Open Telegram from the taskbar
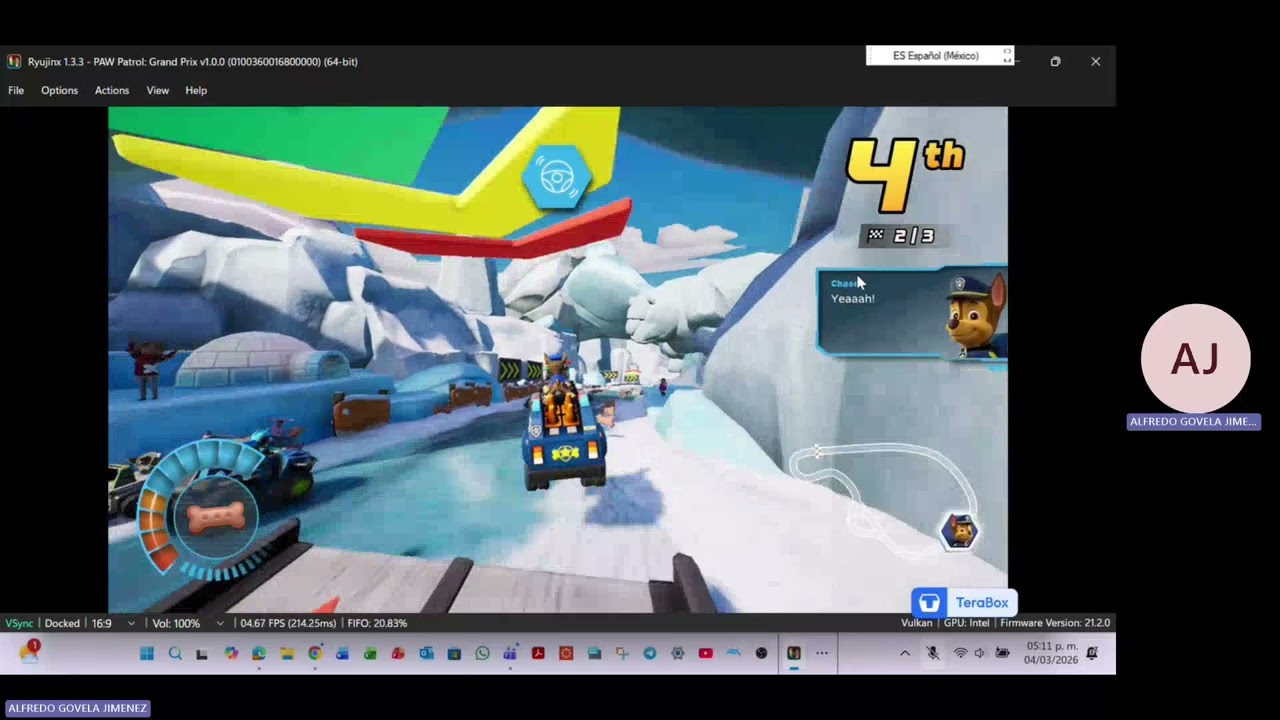1280x720 pixels. coord(650,653)
